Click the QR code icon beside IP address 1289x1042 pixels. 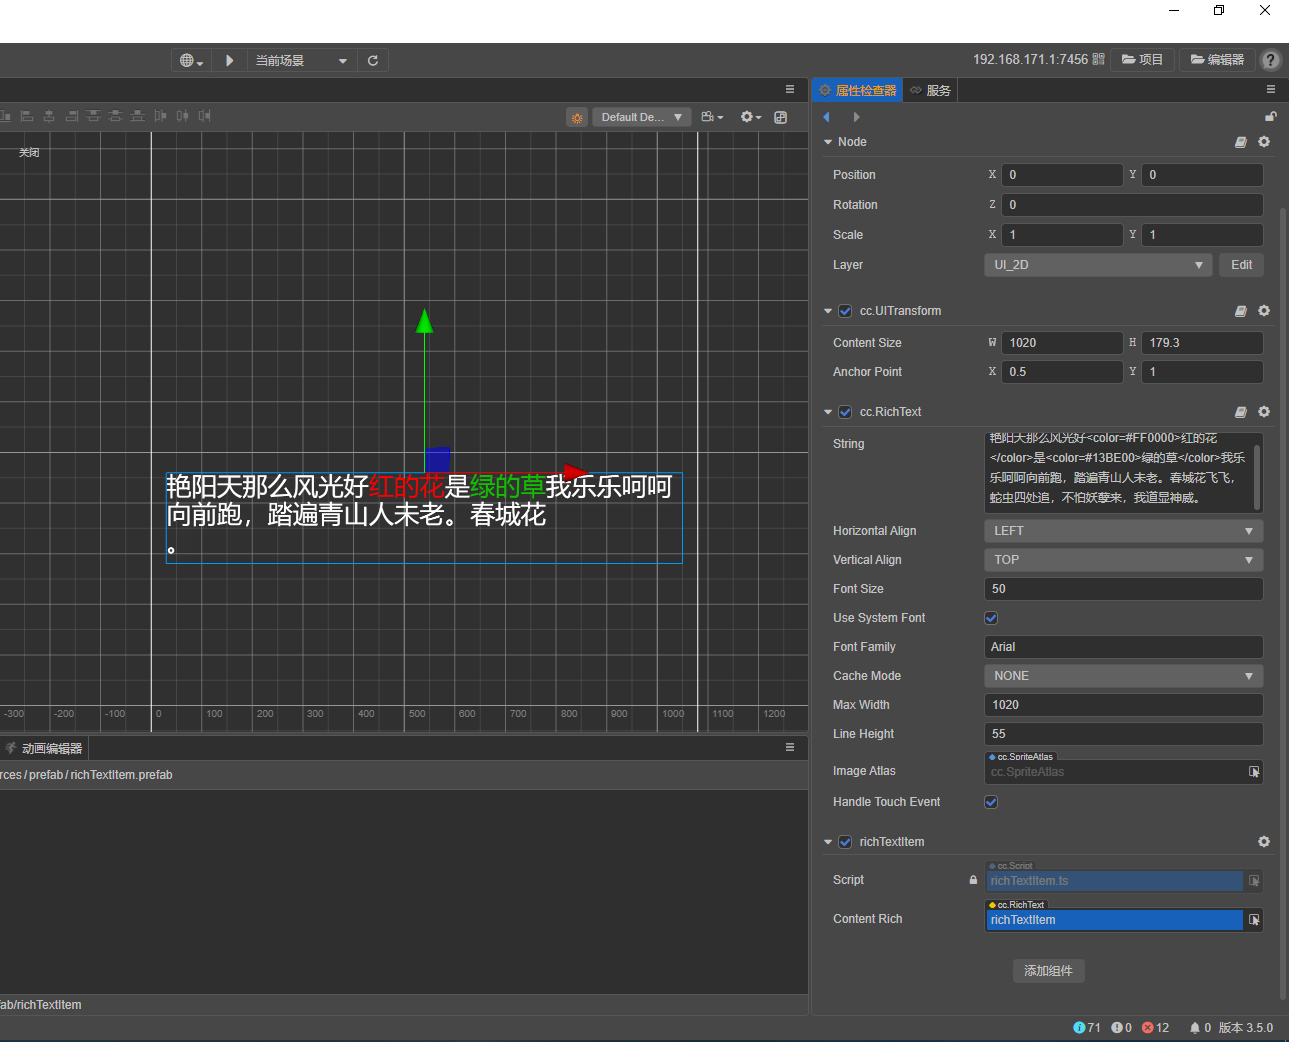click(x=1099, y=60)
